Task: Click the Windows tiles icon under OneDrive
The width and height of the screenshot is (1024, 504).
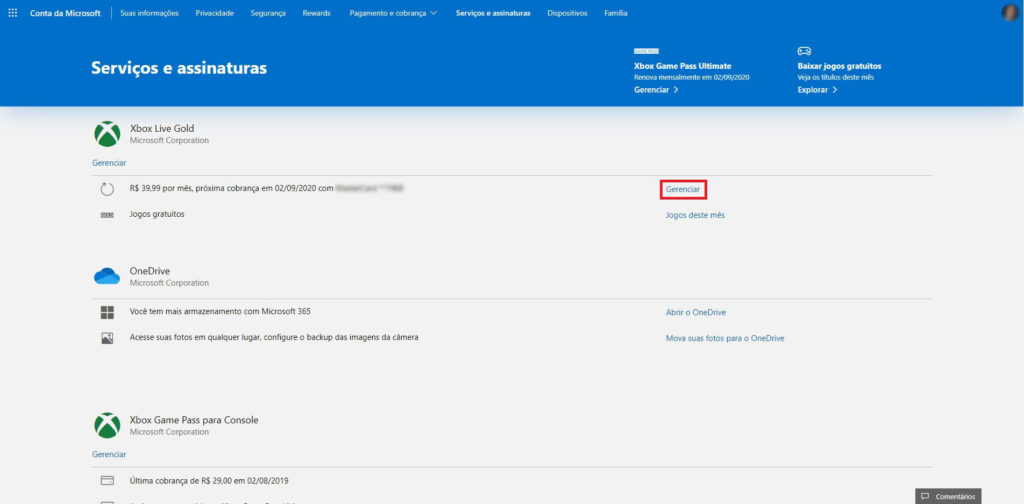Action: 107,312
